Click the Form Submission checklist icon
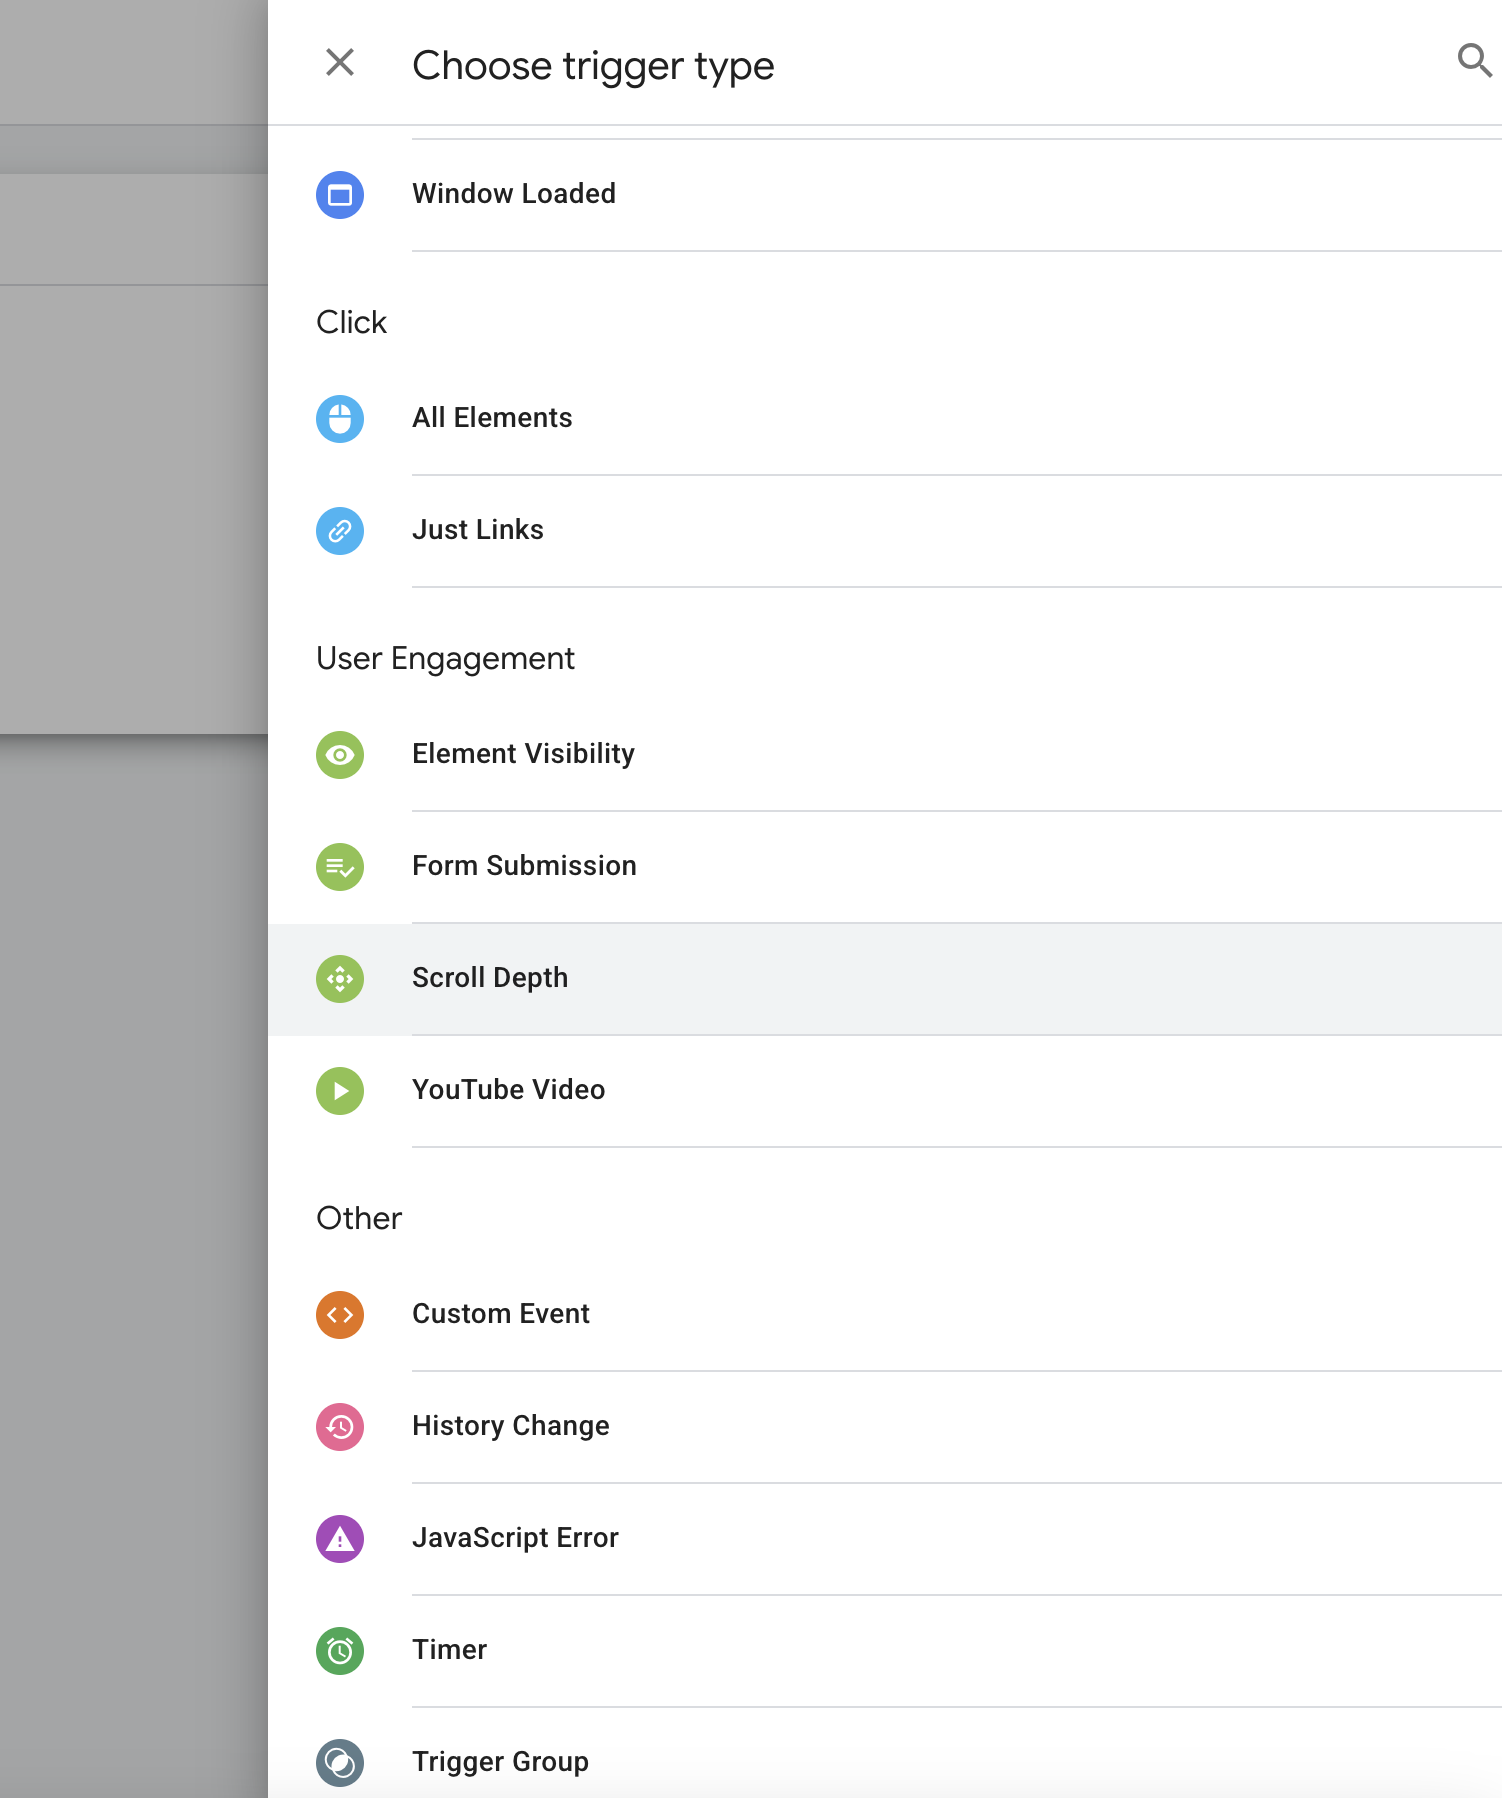 (340, 867)
